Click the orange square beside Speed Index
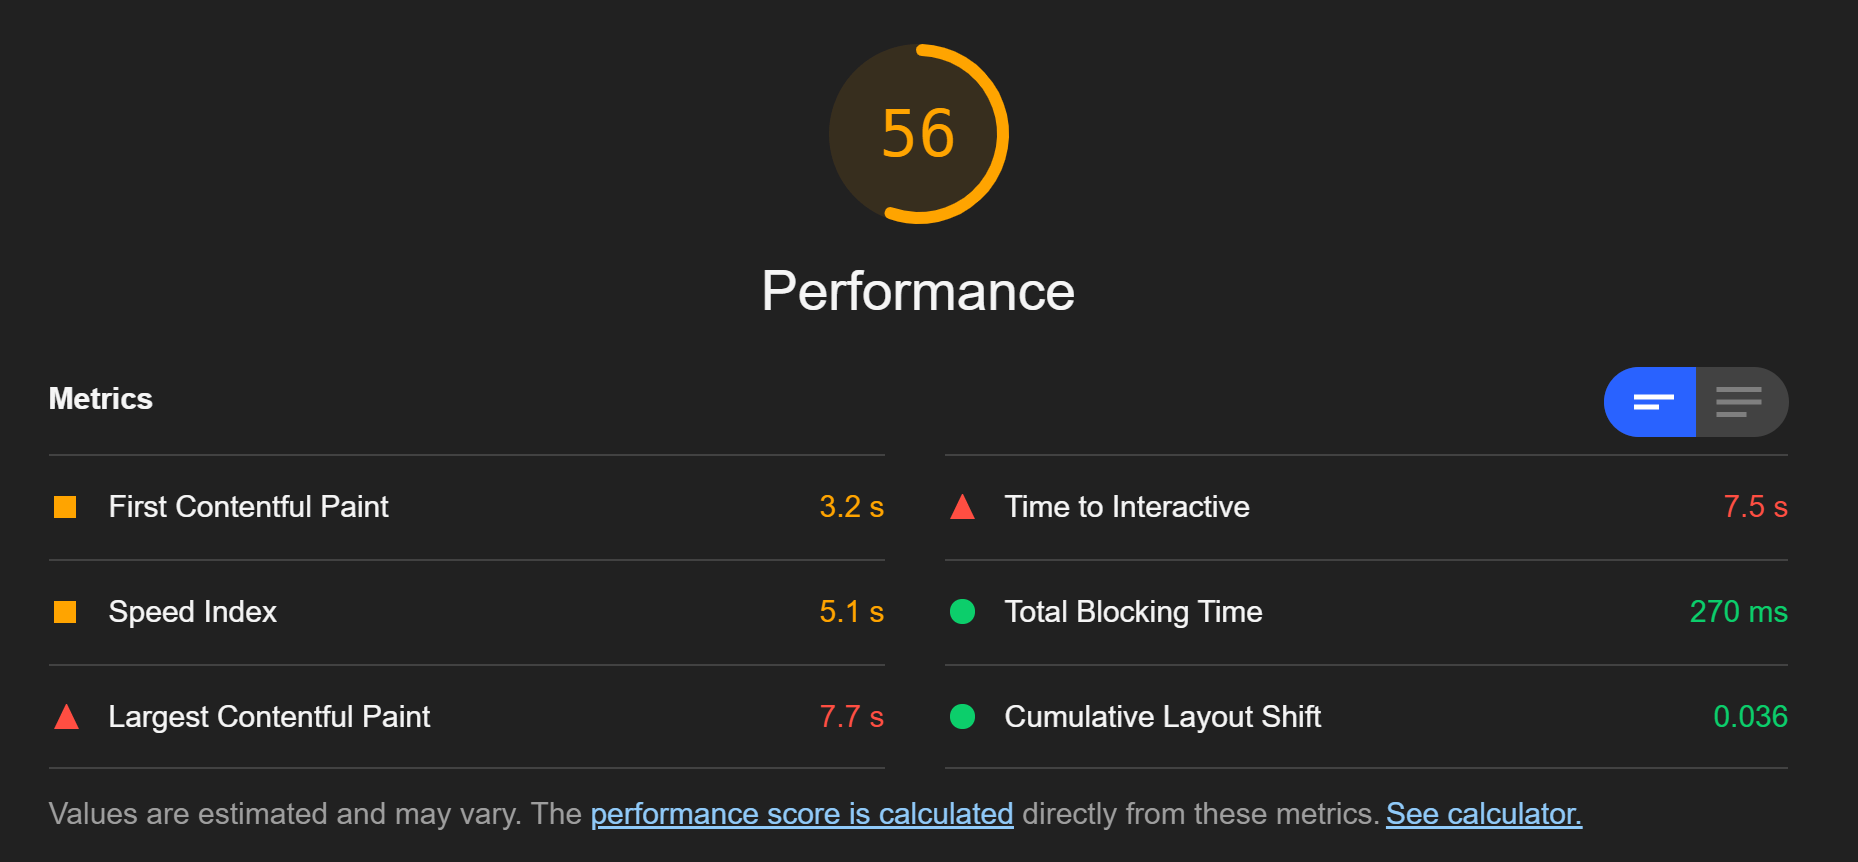The height and width of the screenshot is (862, 1858). [65, 612]
